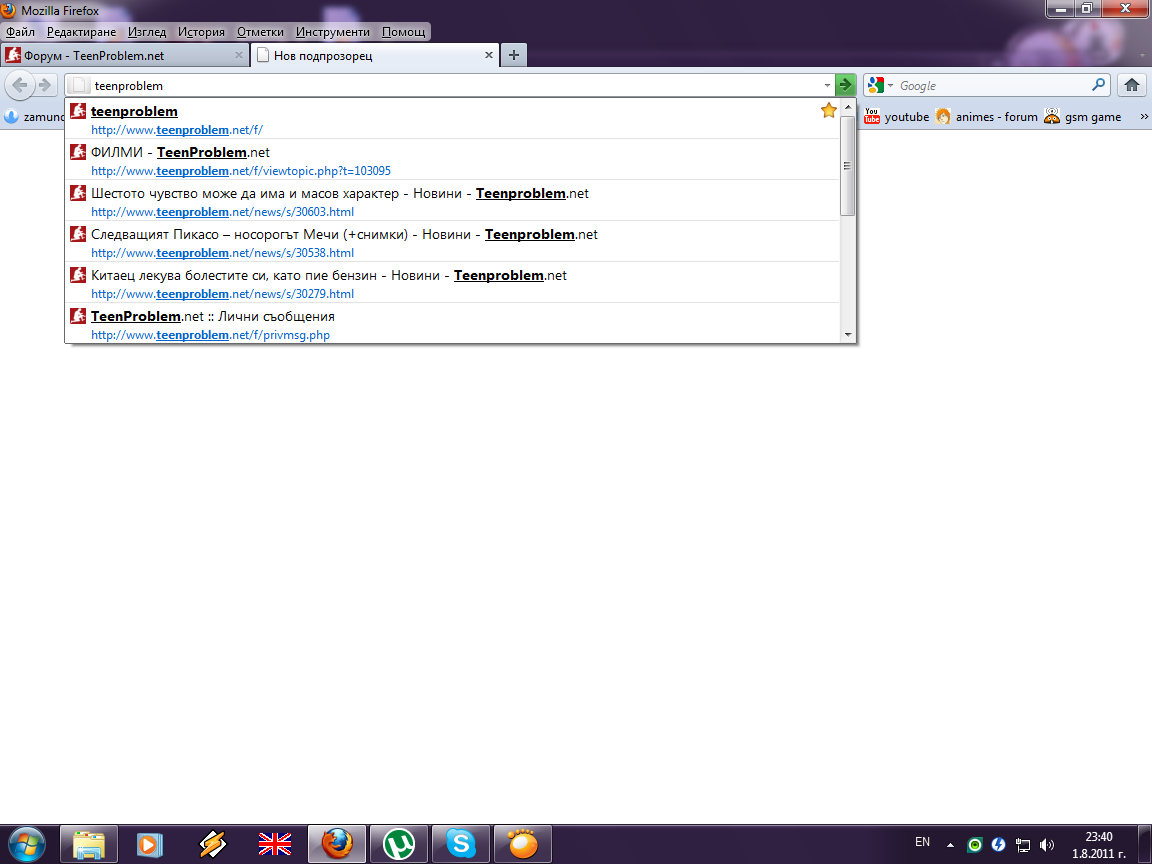Screen dimensions: 1152x864
Task: Click the Back navigation arrow
Action: tap(21, 85)
